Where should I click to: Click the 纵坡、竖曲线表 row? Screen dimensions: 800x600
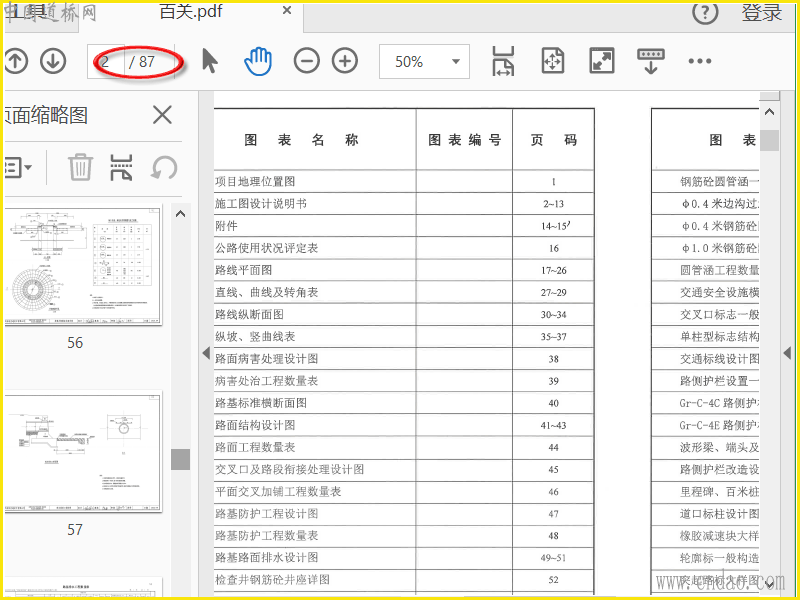tap(404, 337)
